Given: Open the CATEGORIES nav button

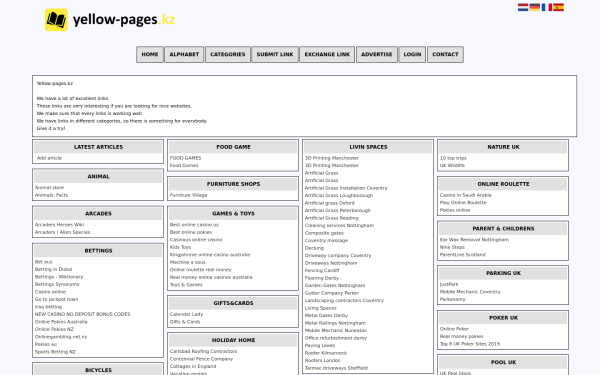Looking at the screenshot, I should click(x=228, y=54).
